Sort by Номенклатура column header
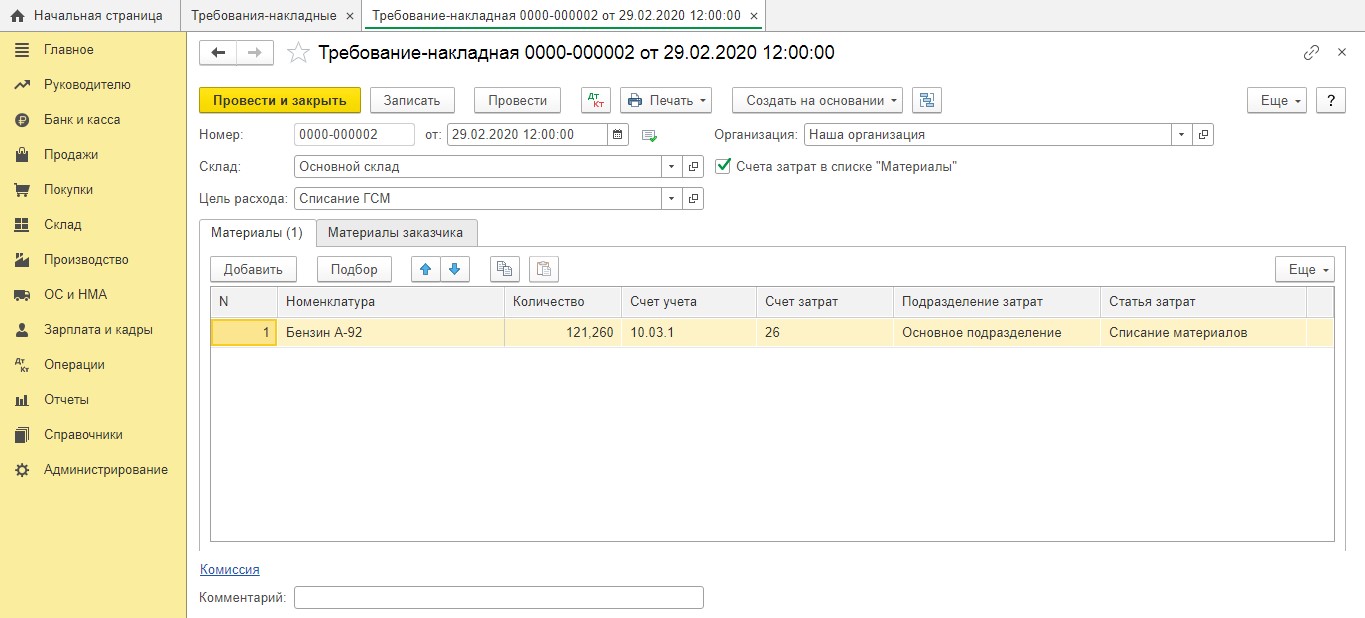The width and height of the screenshot is (1365, 618). point(391,302)
